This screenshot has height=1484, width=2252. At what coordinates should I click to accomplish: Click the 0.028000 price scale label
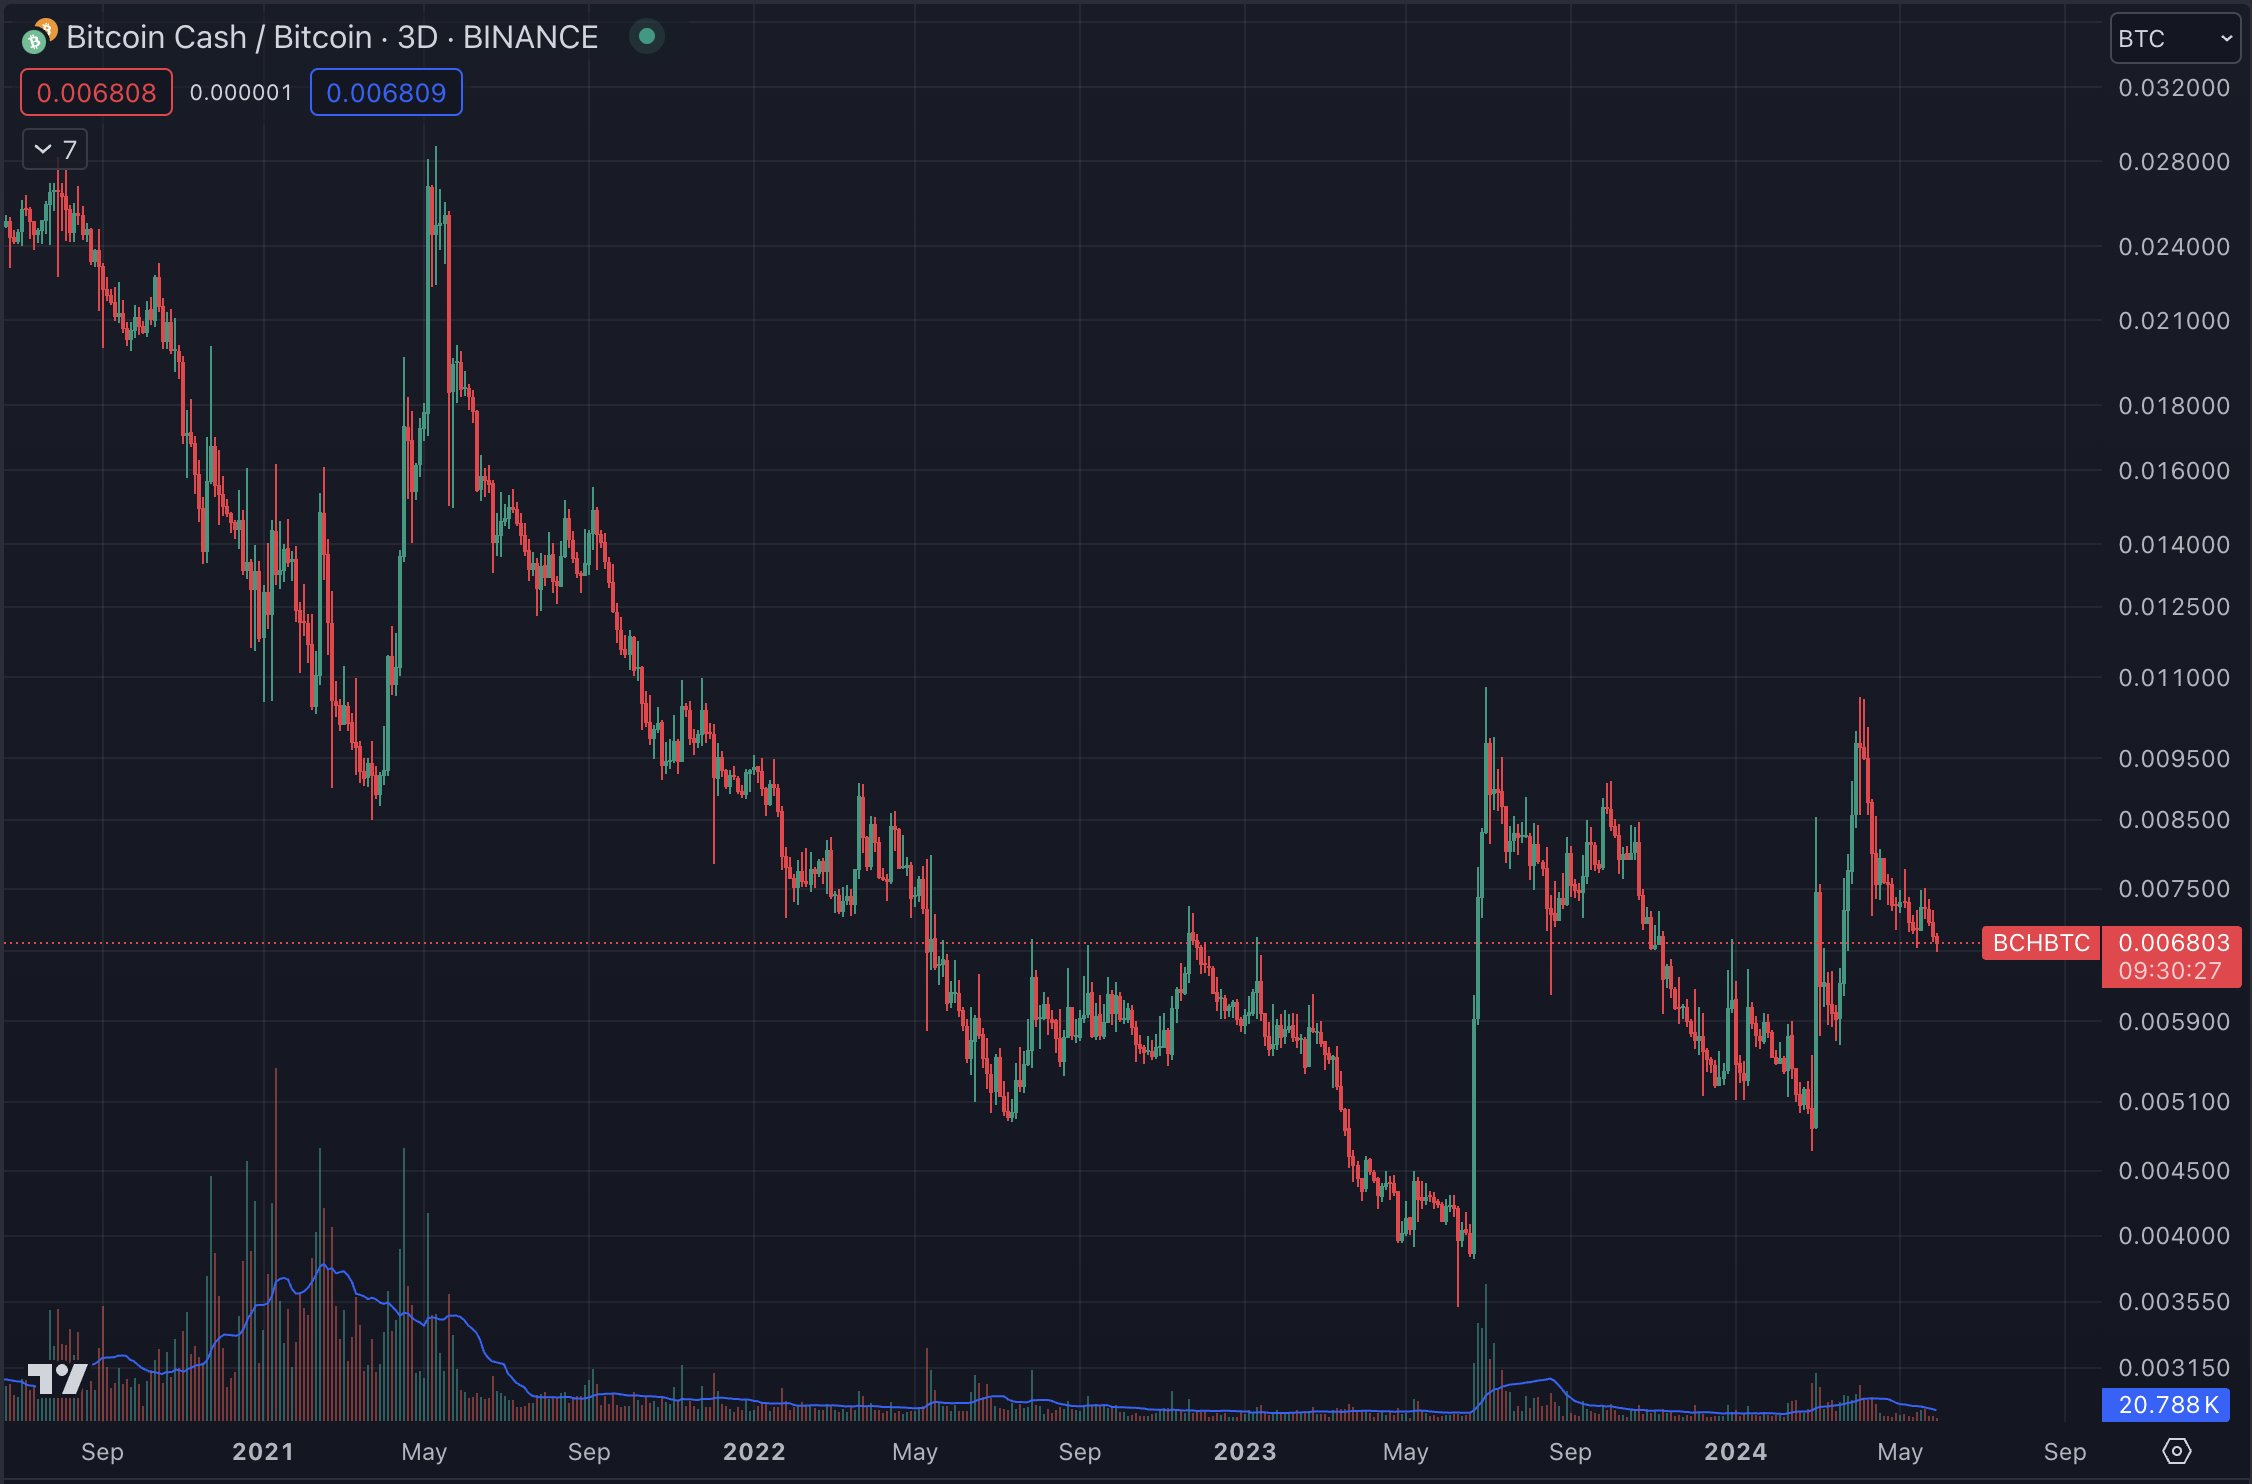point(2174,162)
